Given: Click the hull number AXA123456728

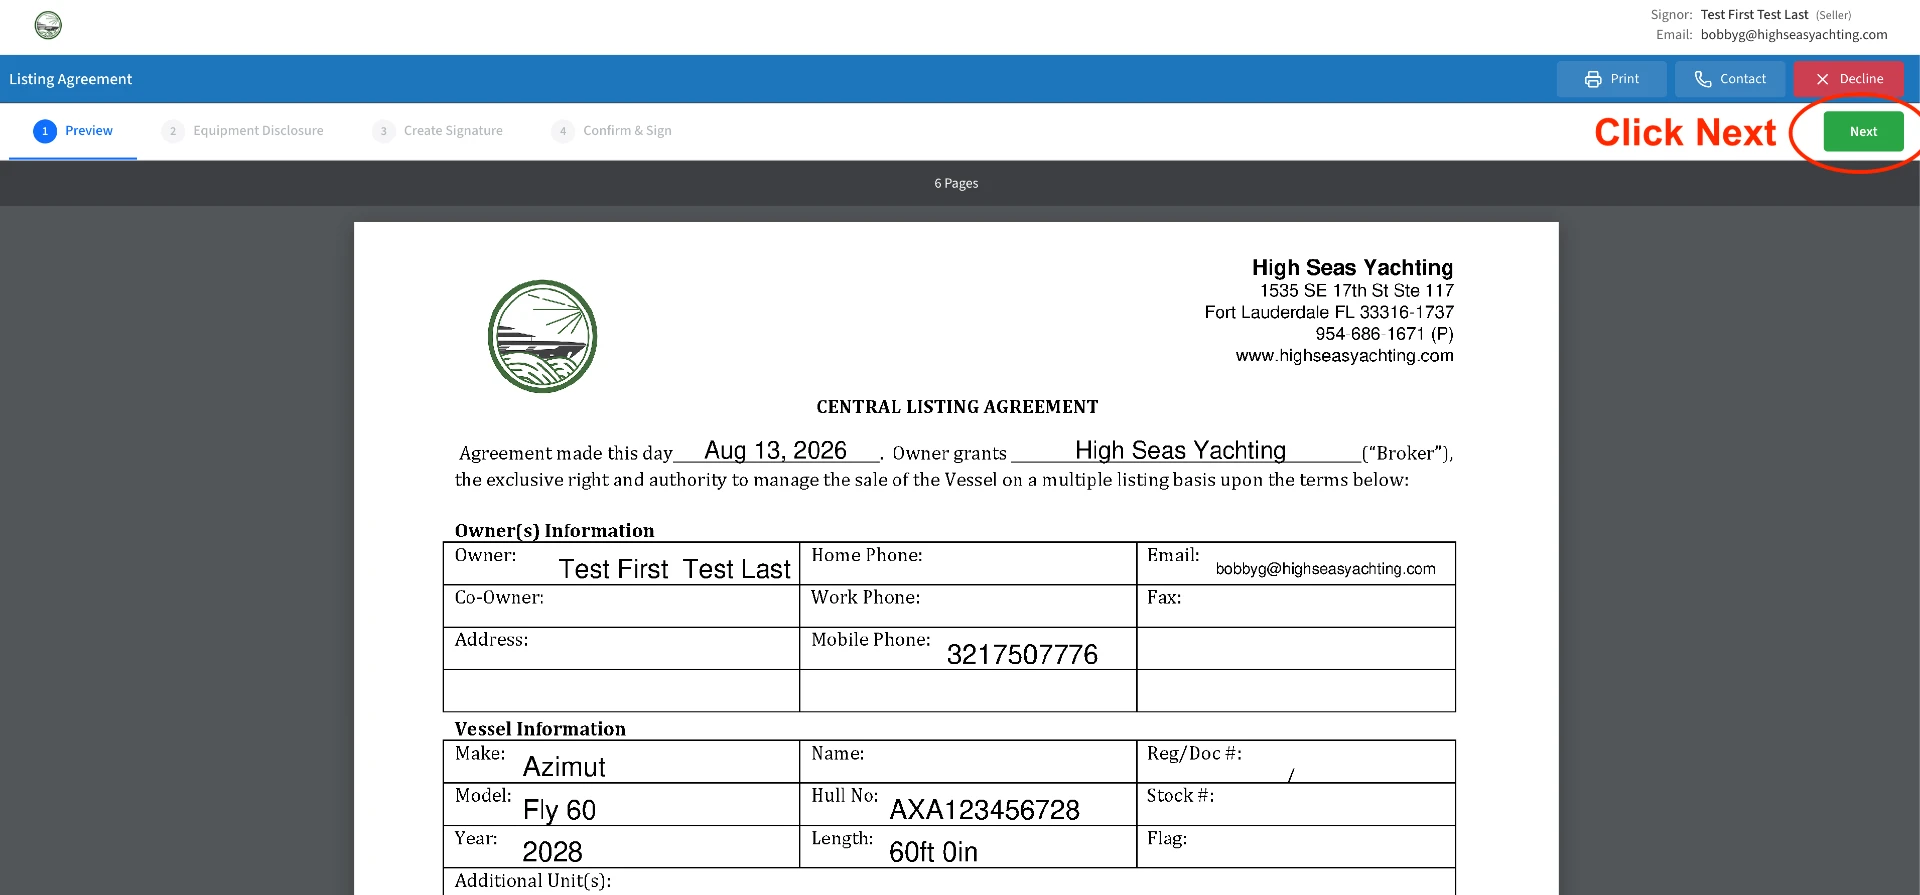Looking at the screenshot, I should [x=984, y=810].
